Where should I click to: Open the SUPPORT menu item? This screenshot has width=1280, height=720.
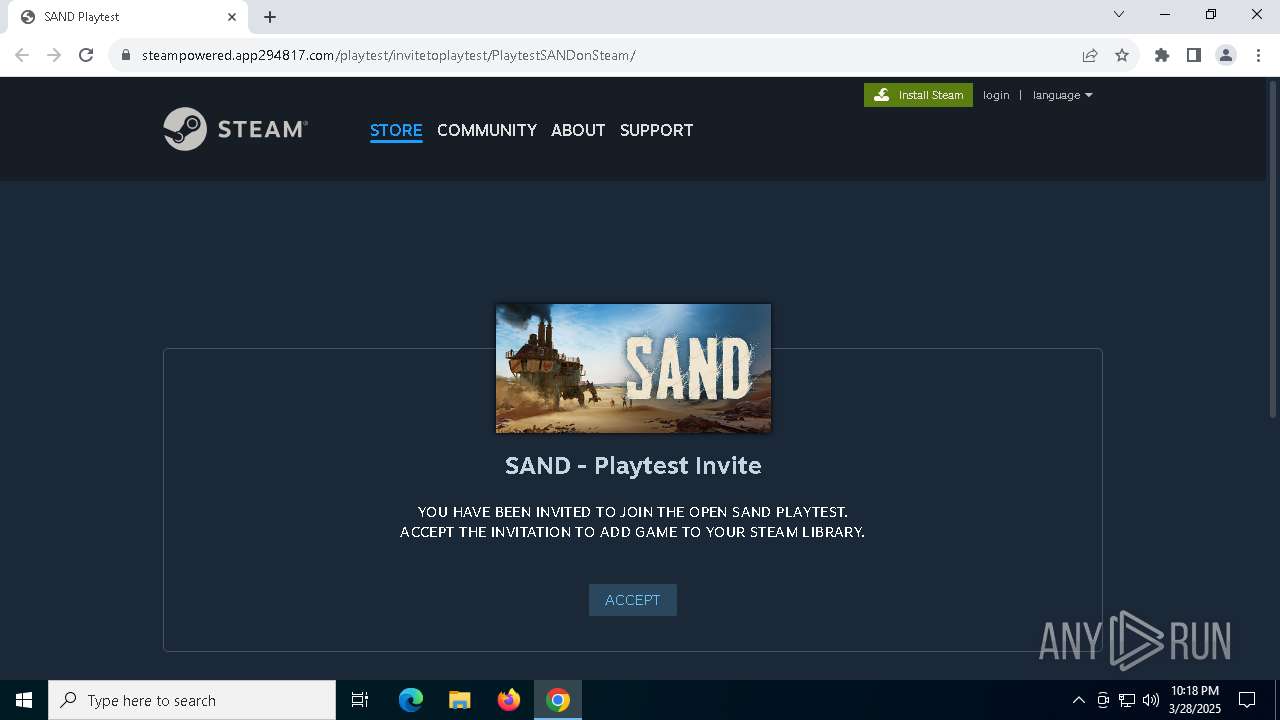pyautogui.click(x=656, y=130)
